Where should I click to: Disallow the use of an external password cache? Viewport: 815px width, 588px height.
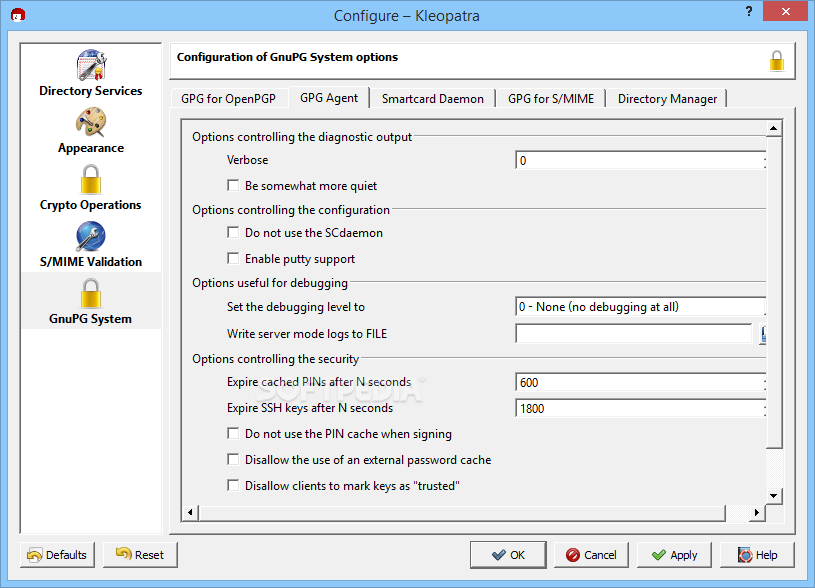(233, 460)
